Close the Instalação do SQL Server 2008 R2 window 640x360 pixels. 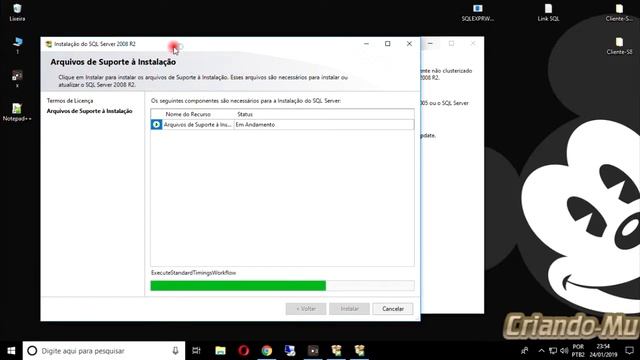pyautogui.click(x=409, y=44)
